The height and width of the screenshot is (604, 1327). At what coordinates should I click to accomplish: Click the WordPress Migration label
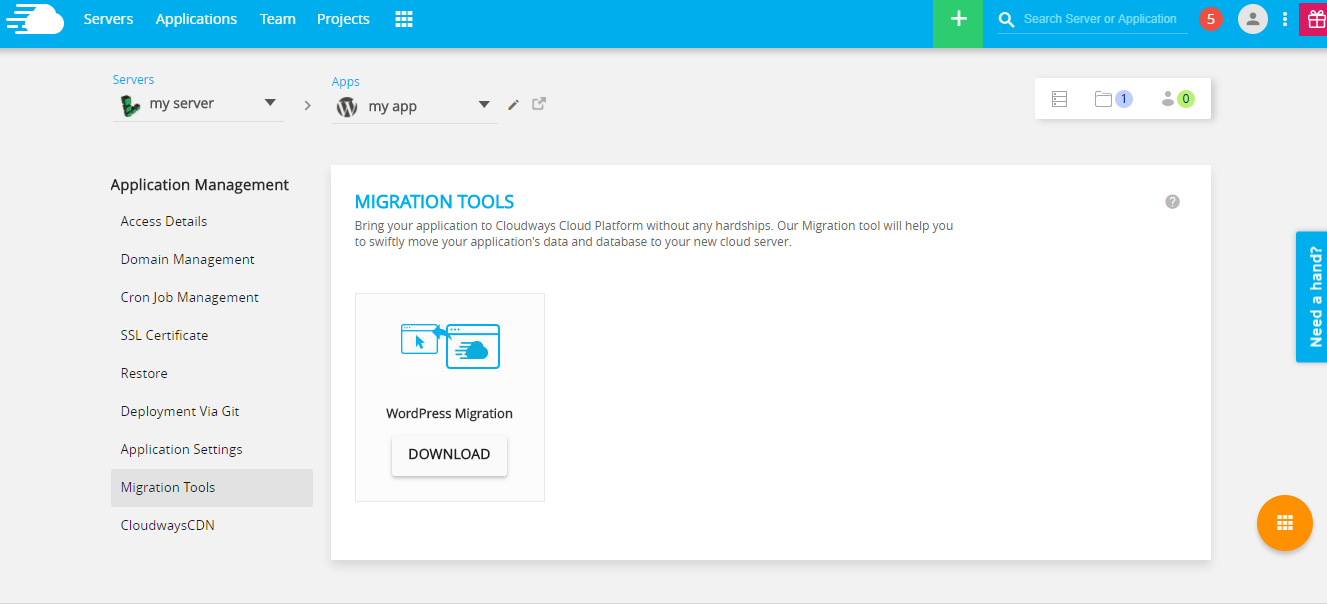tap(450, 413)
